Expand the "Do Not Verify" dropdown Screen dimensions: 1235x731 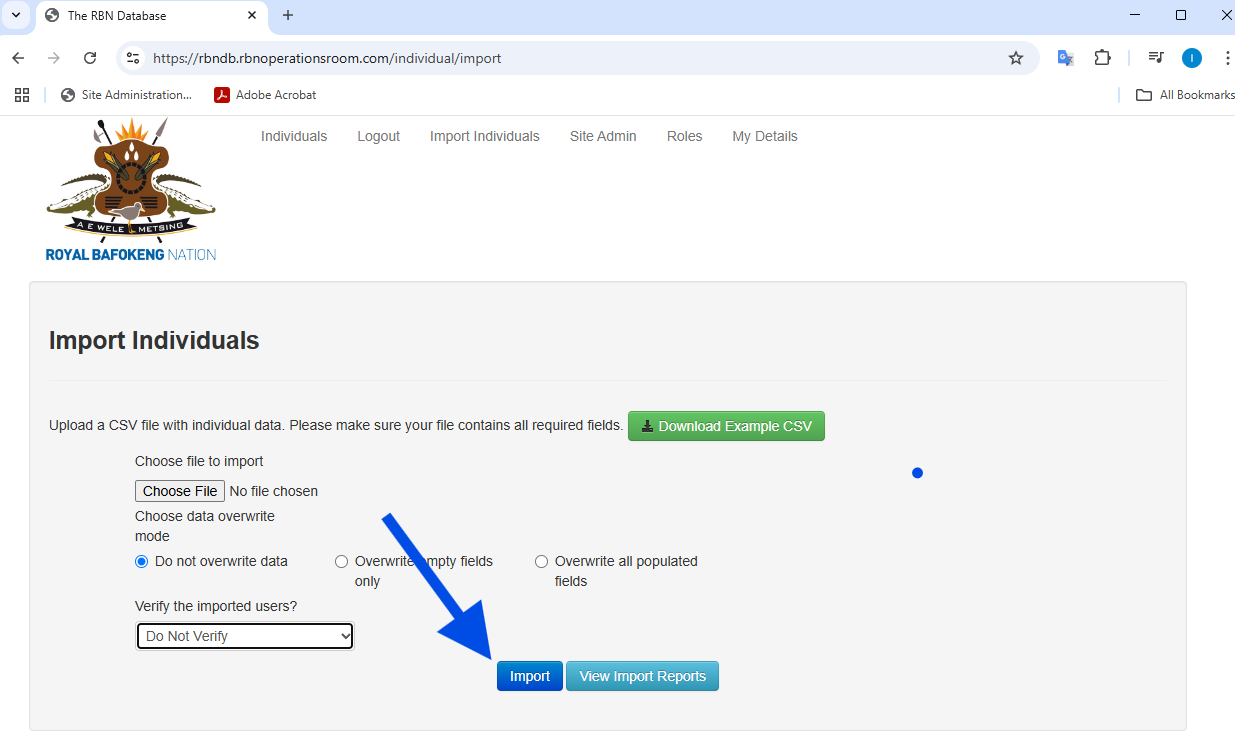click(x=245, y=636)
